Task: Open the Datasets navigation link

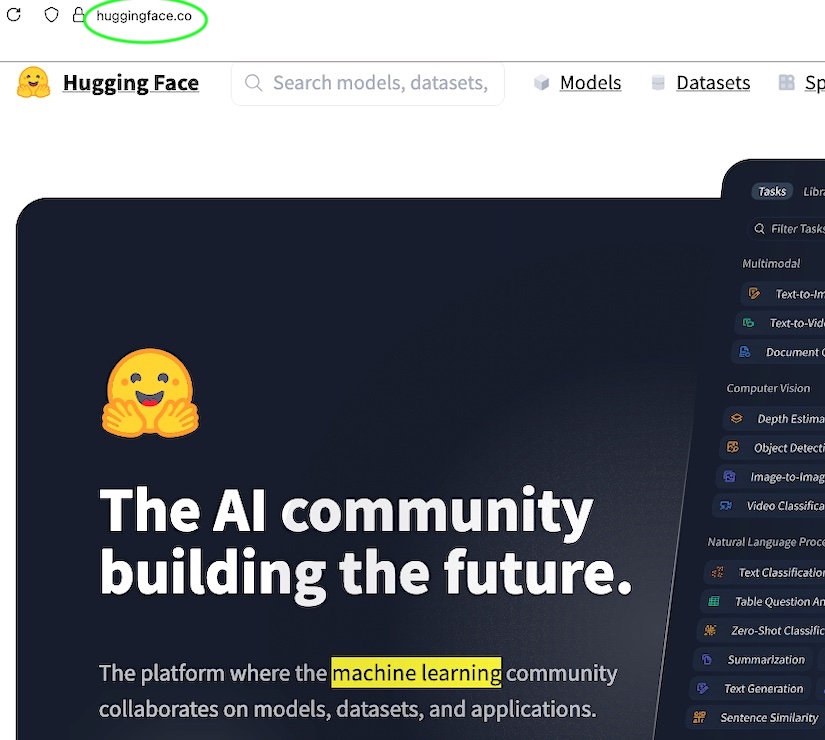Action: 713,83
